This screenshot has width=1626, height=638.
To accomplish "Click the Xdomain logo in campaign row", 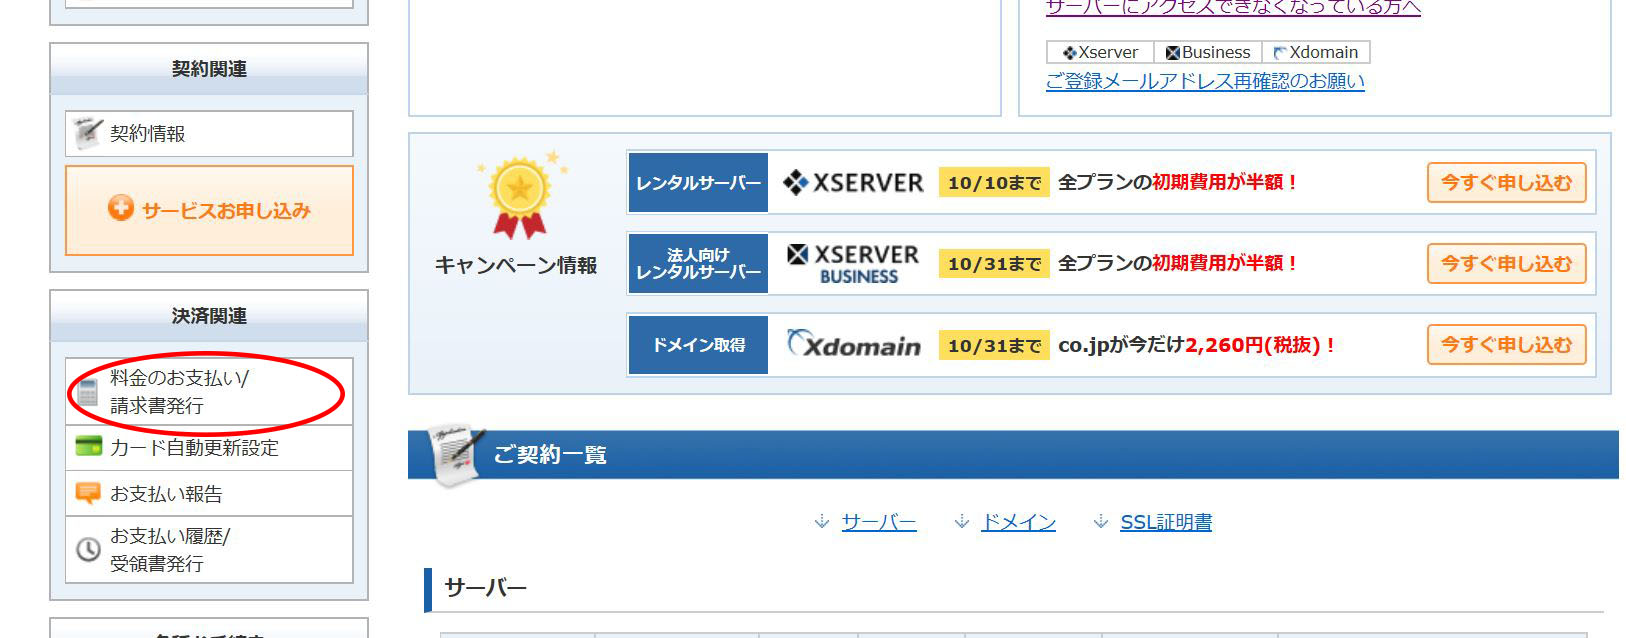I will click(x=853, y=345).
